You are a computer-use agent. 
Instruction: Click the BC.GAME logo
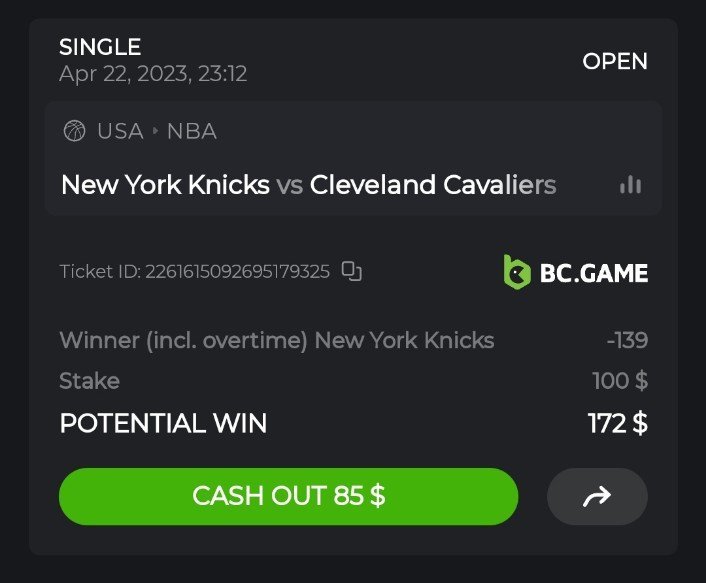(575, 272)
